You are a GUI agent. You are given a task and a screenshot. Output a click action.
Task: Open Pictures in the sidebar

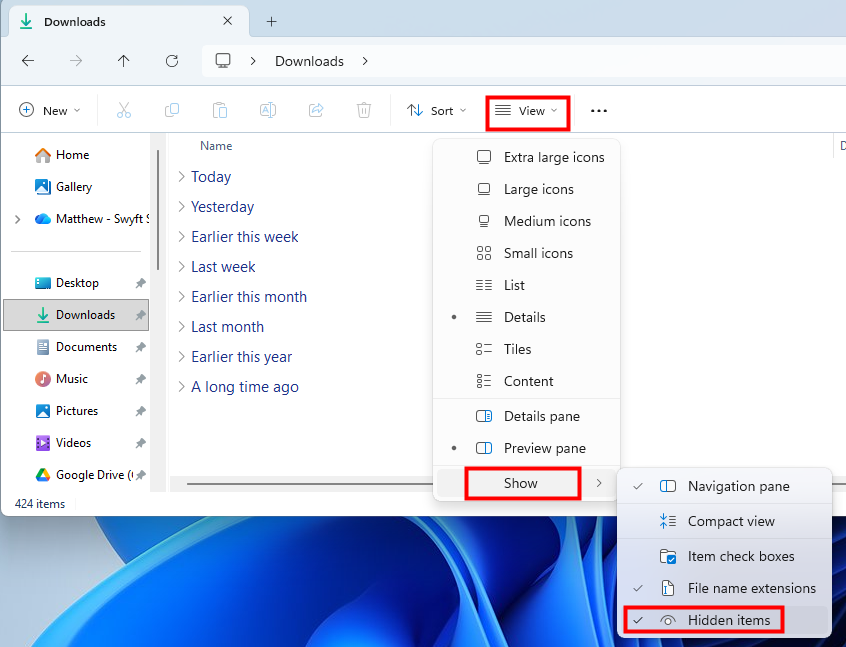coord(66,411)
